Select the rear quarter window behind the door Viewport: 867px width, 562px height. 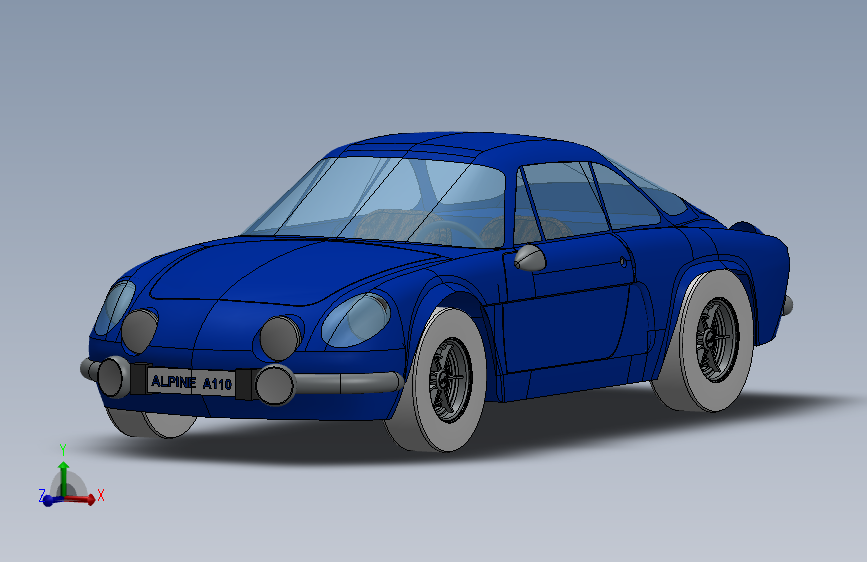click(x=625, y=198)
